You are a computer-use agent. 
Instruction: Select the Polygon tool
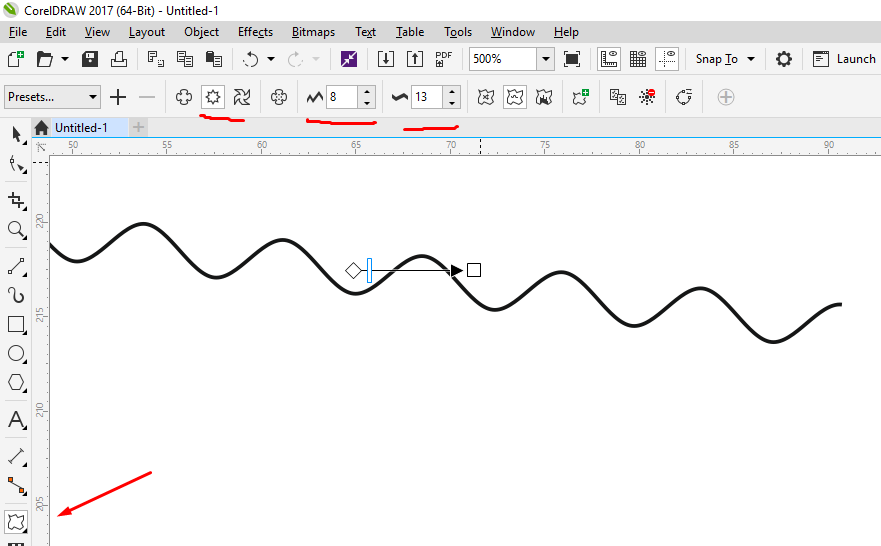[16, 383]
